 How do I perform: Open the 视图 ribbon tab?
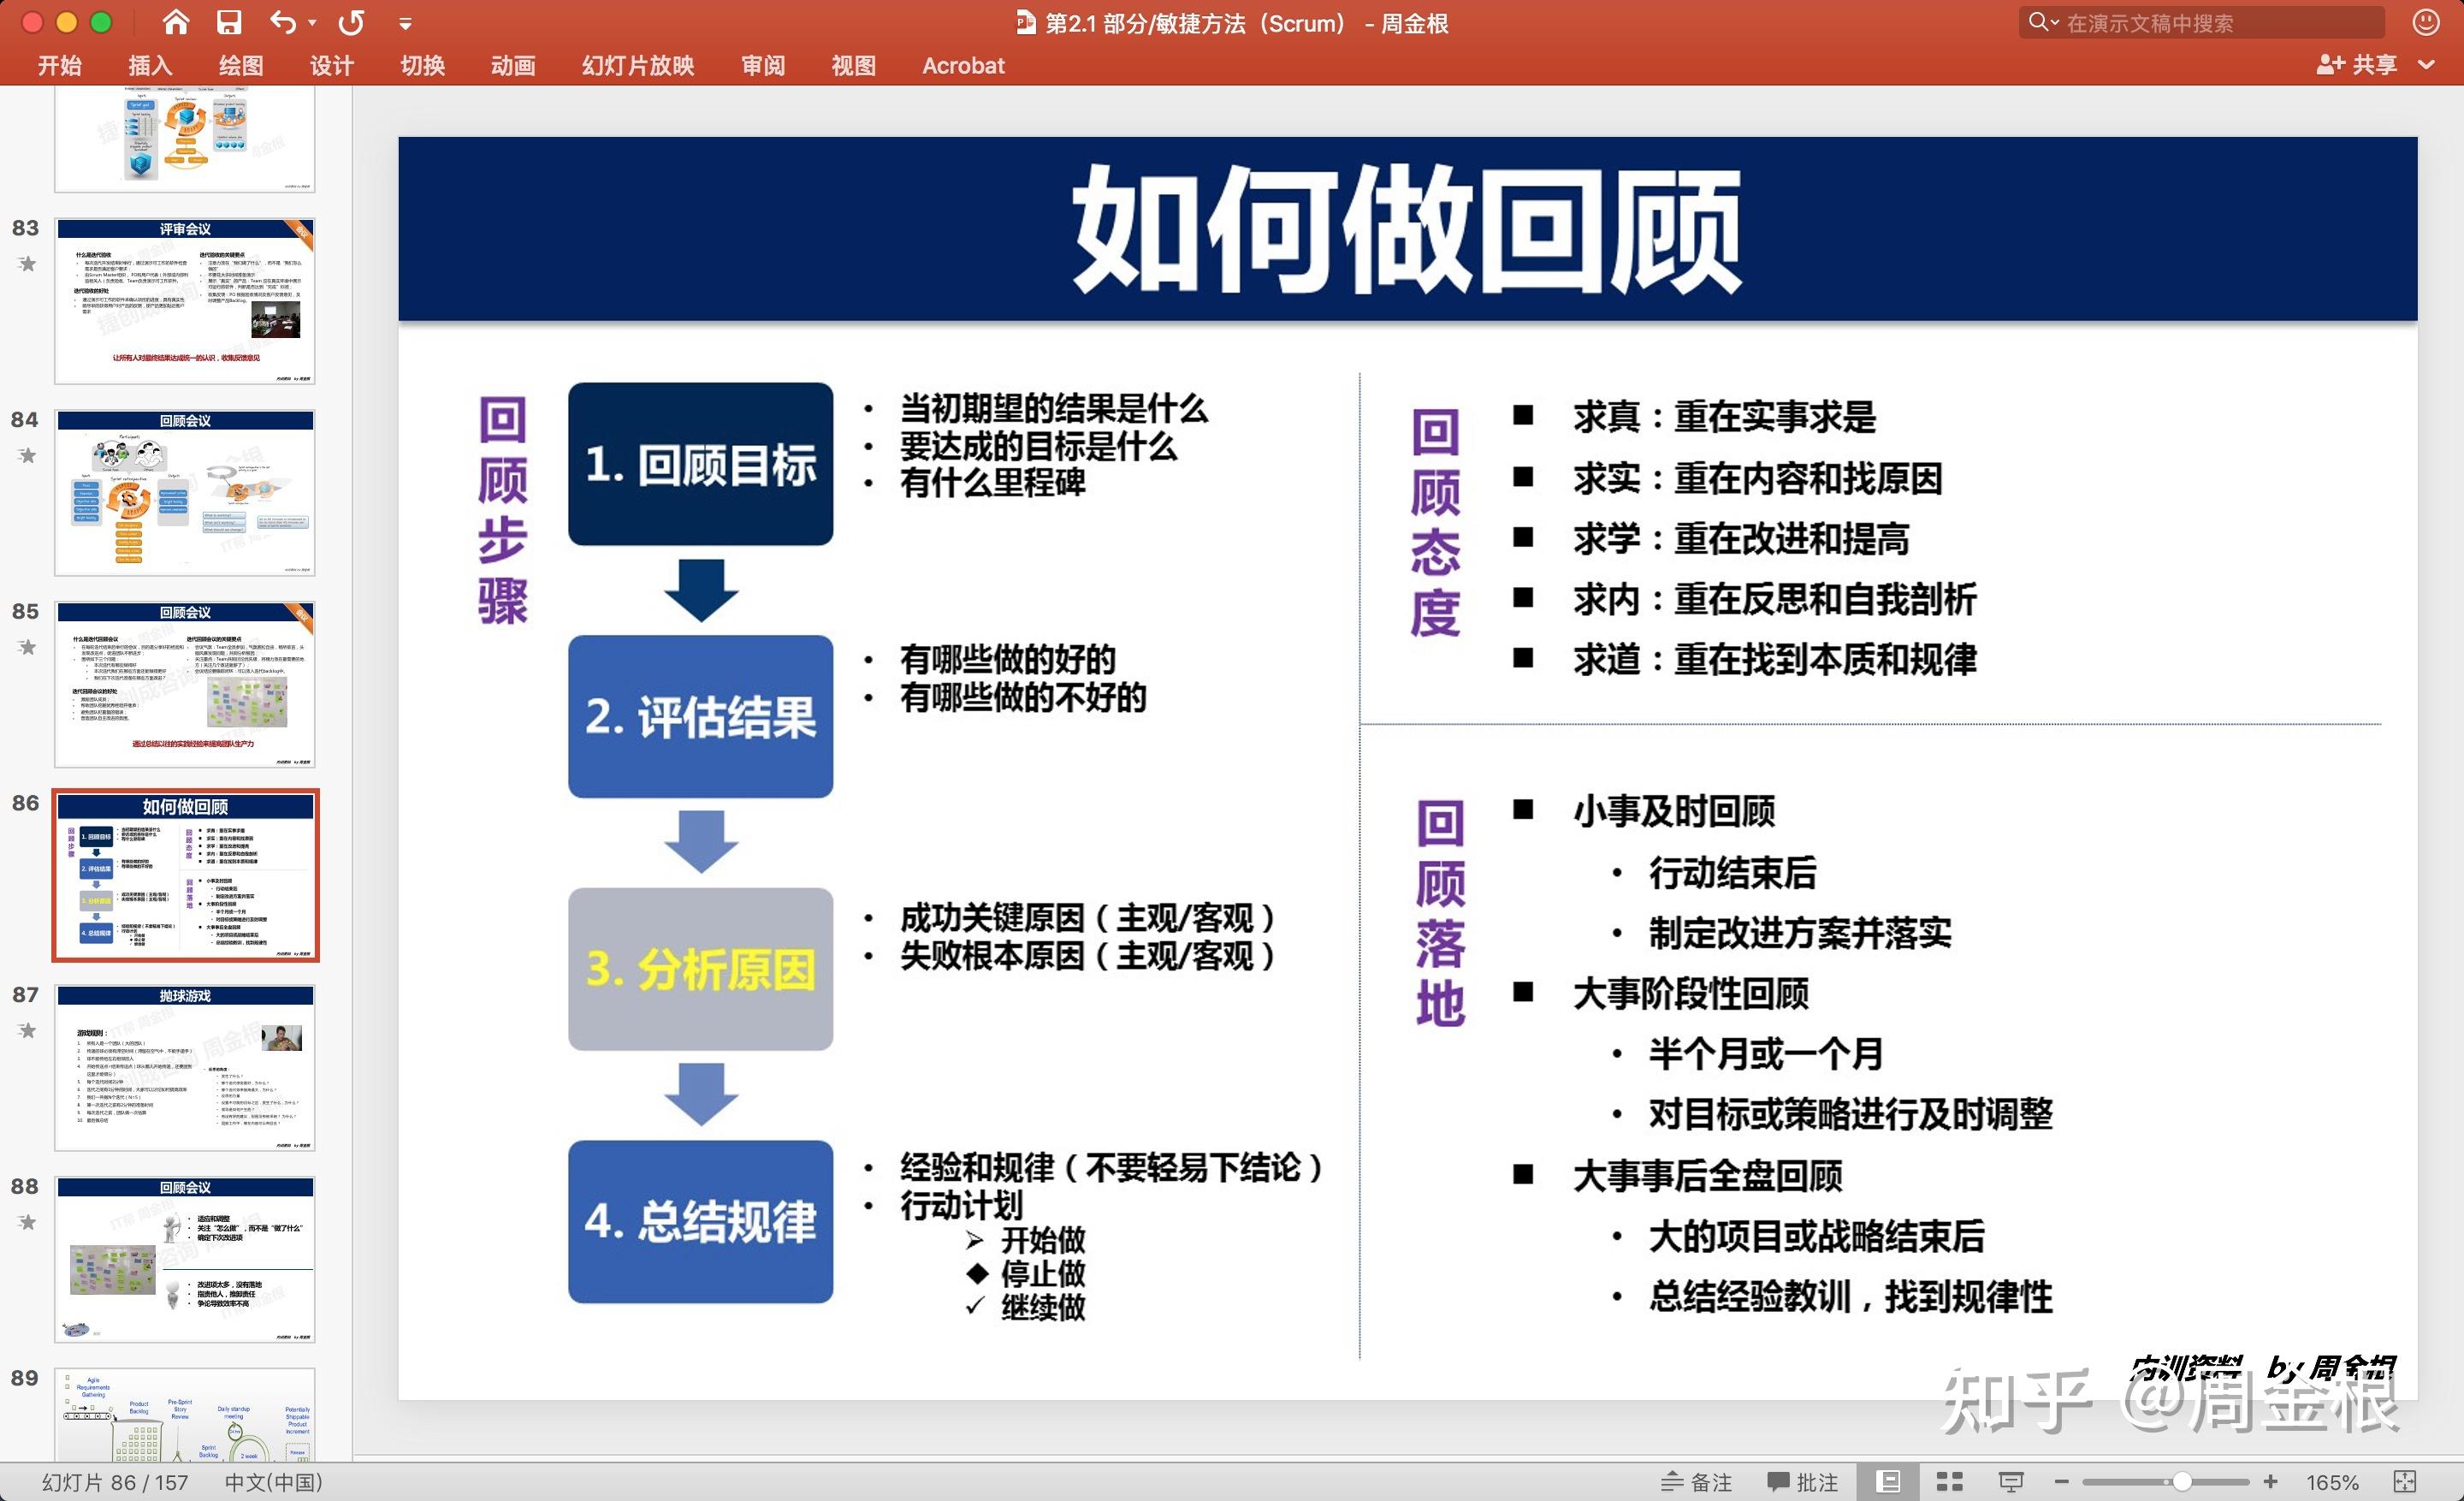tap(853, 65)
